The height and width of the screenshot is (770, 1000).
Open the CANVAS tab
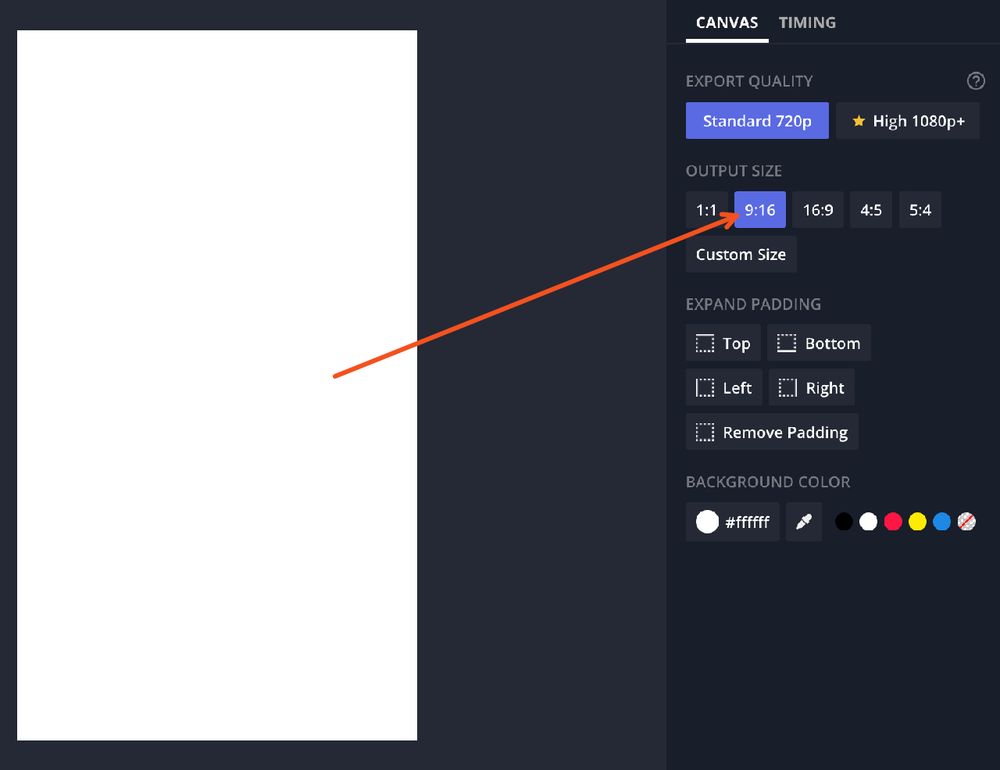[727, 22]
